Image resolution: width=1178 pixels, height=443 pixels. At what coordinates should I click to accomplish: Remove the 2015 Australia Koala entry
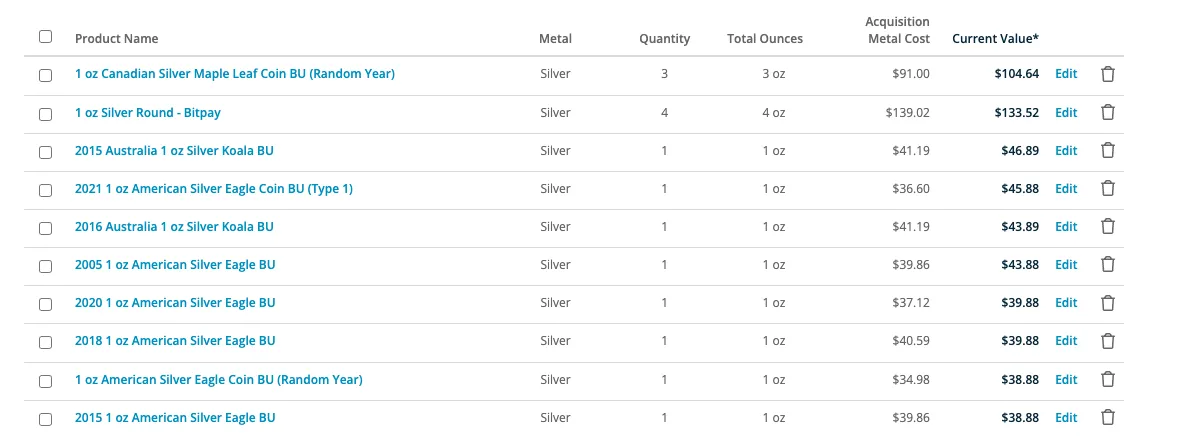pos(1107,151)
